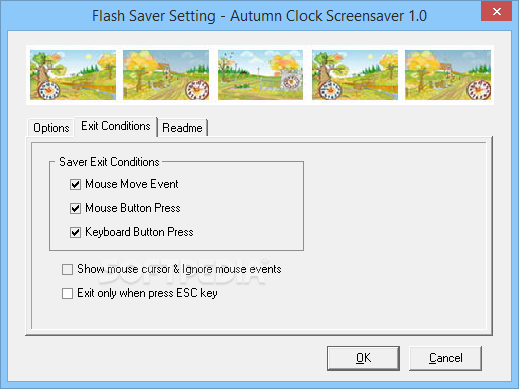Switch to the Options tab
The width and height of the screenshot is (519, 389).
51,128
